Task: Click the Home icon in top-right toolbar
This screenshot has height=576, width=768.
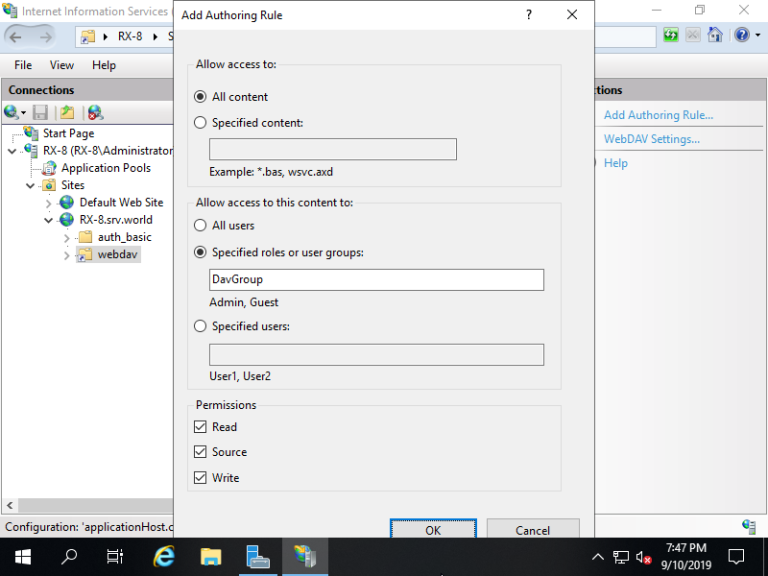Action: (715, 35)
